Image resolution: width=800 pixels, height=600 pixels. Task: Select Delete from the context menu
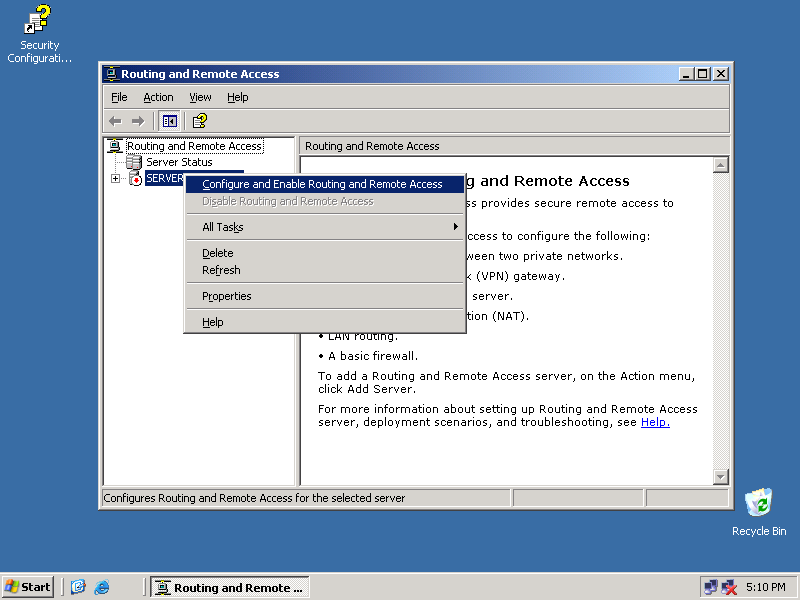coord(324,253)
